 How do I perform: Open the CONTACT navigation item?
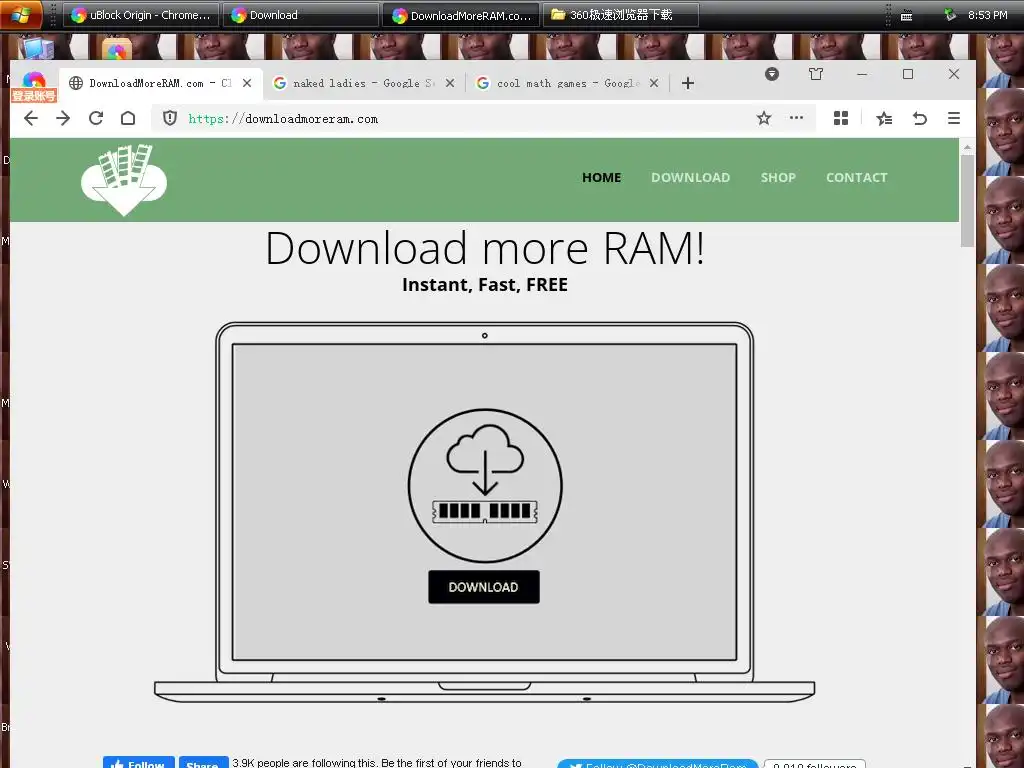pyautogui.click(x=856, y=177)
